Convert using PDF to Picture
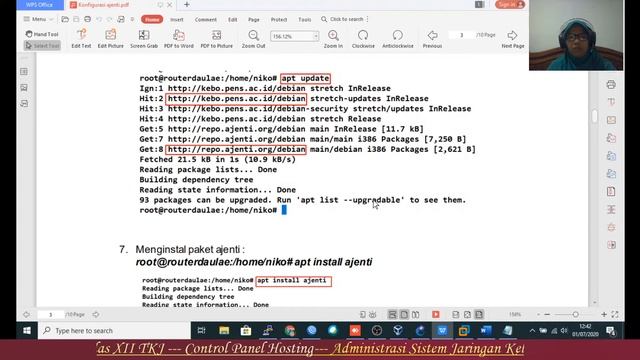 click(216, 39)
